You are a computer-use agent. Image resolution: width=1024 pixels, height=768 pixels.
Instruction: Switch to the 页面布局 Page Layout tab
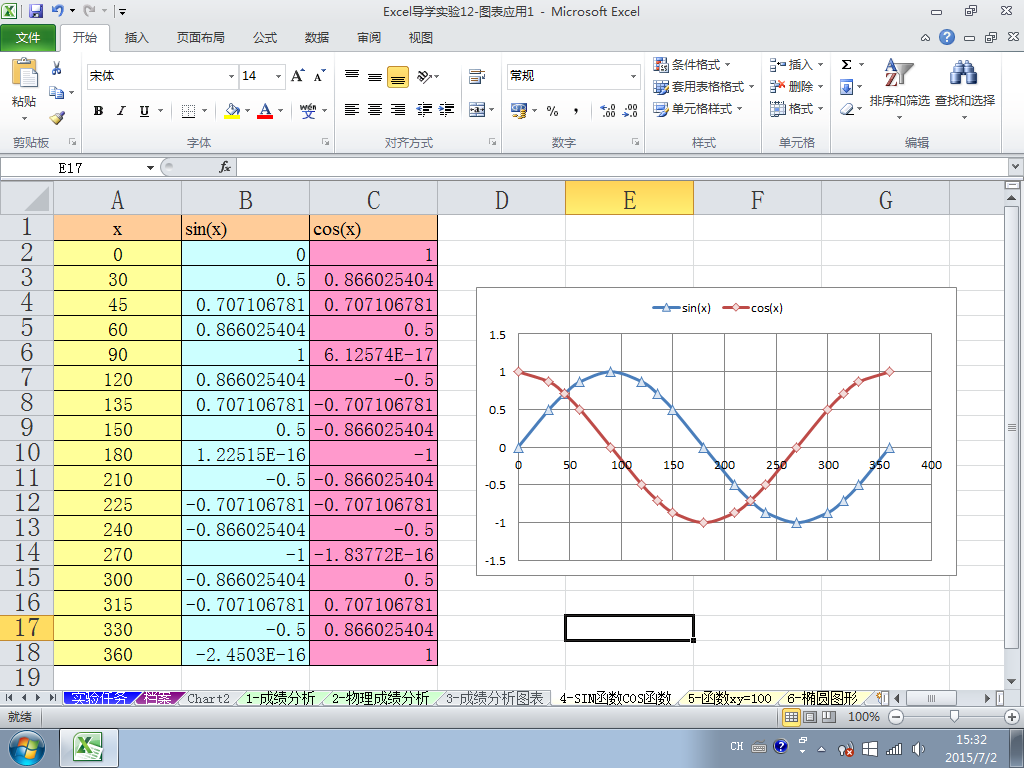click(x=200, y=37)
